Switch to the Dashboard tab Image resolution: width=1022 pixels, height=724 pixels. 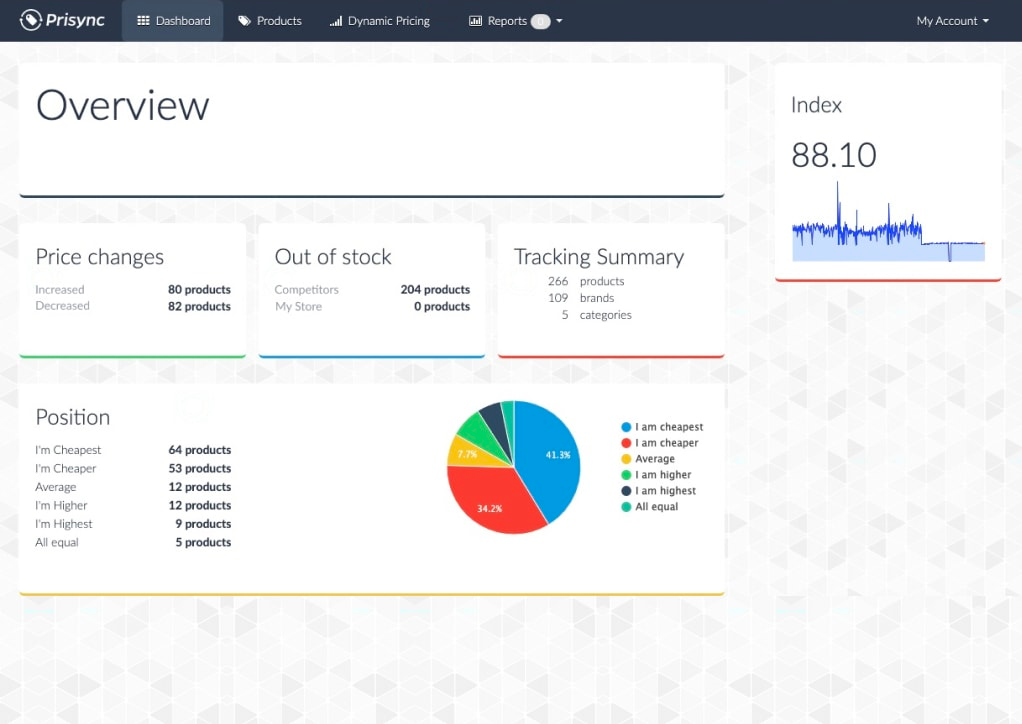pyautogui.click(x=171, y=19)
